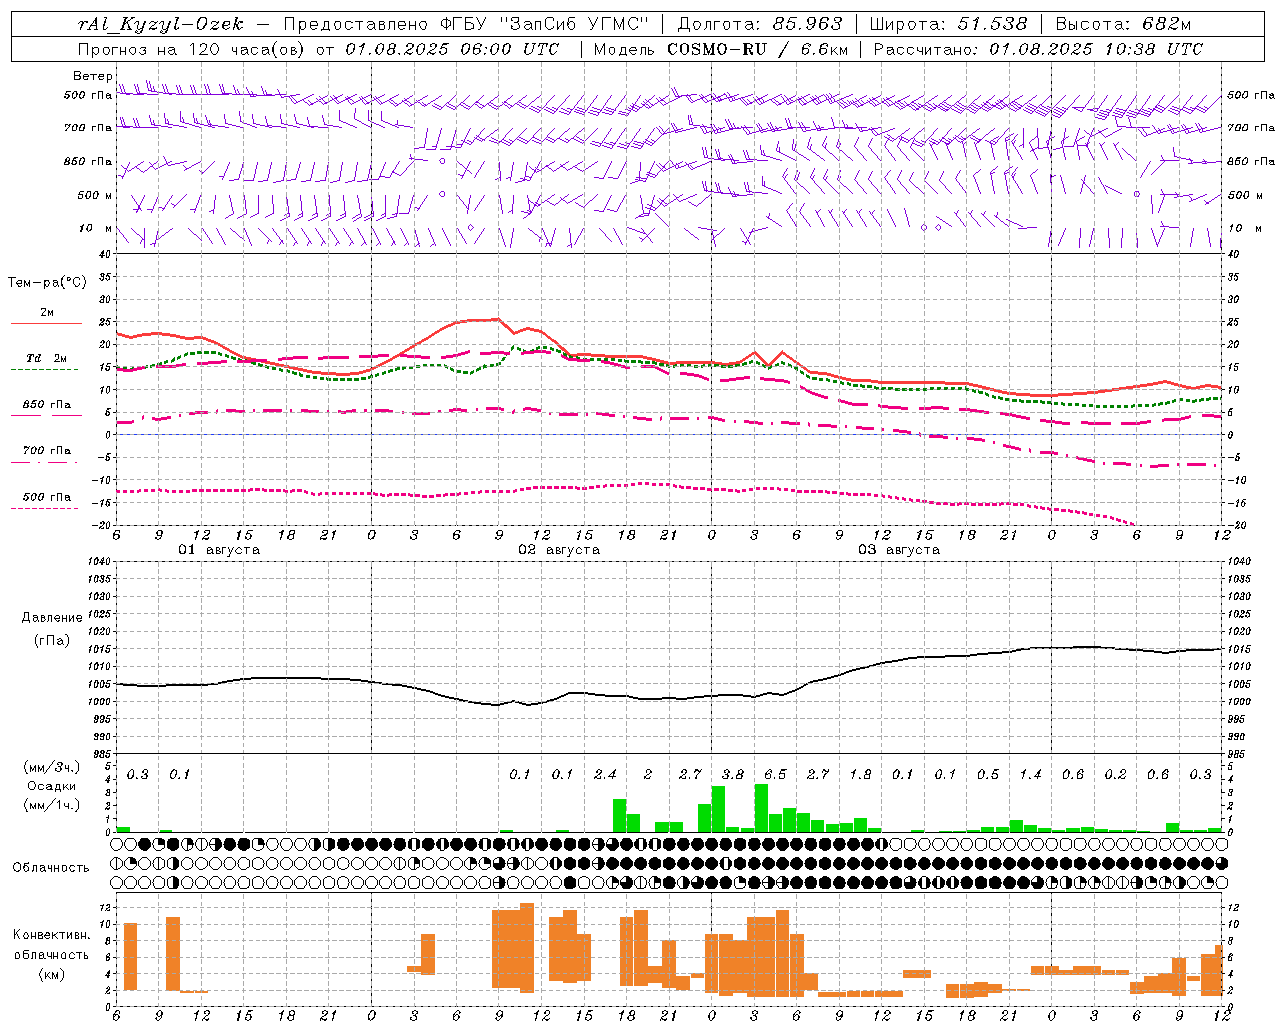Image resolution: width=1280 pixels, height=1024 pixels.
Task: Click the 6.5 precipitation total value
Action: [775, 775]
